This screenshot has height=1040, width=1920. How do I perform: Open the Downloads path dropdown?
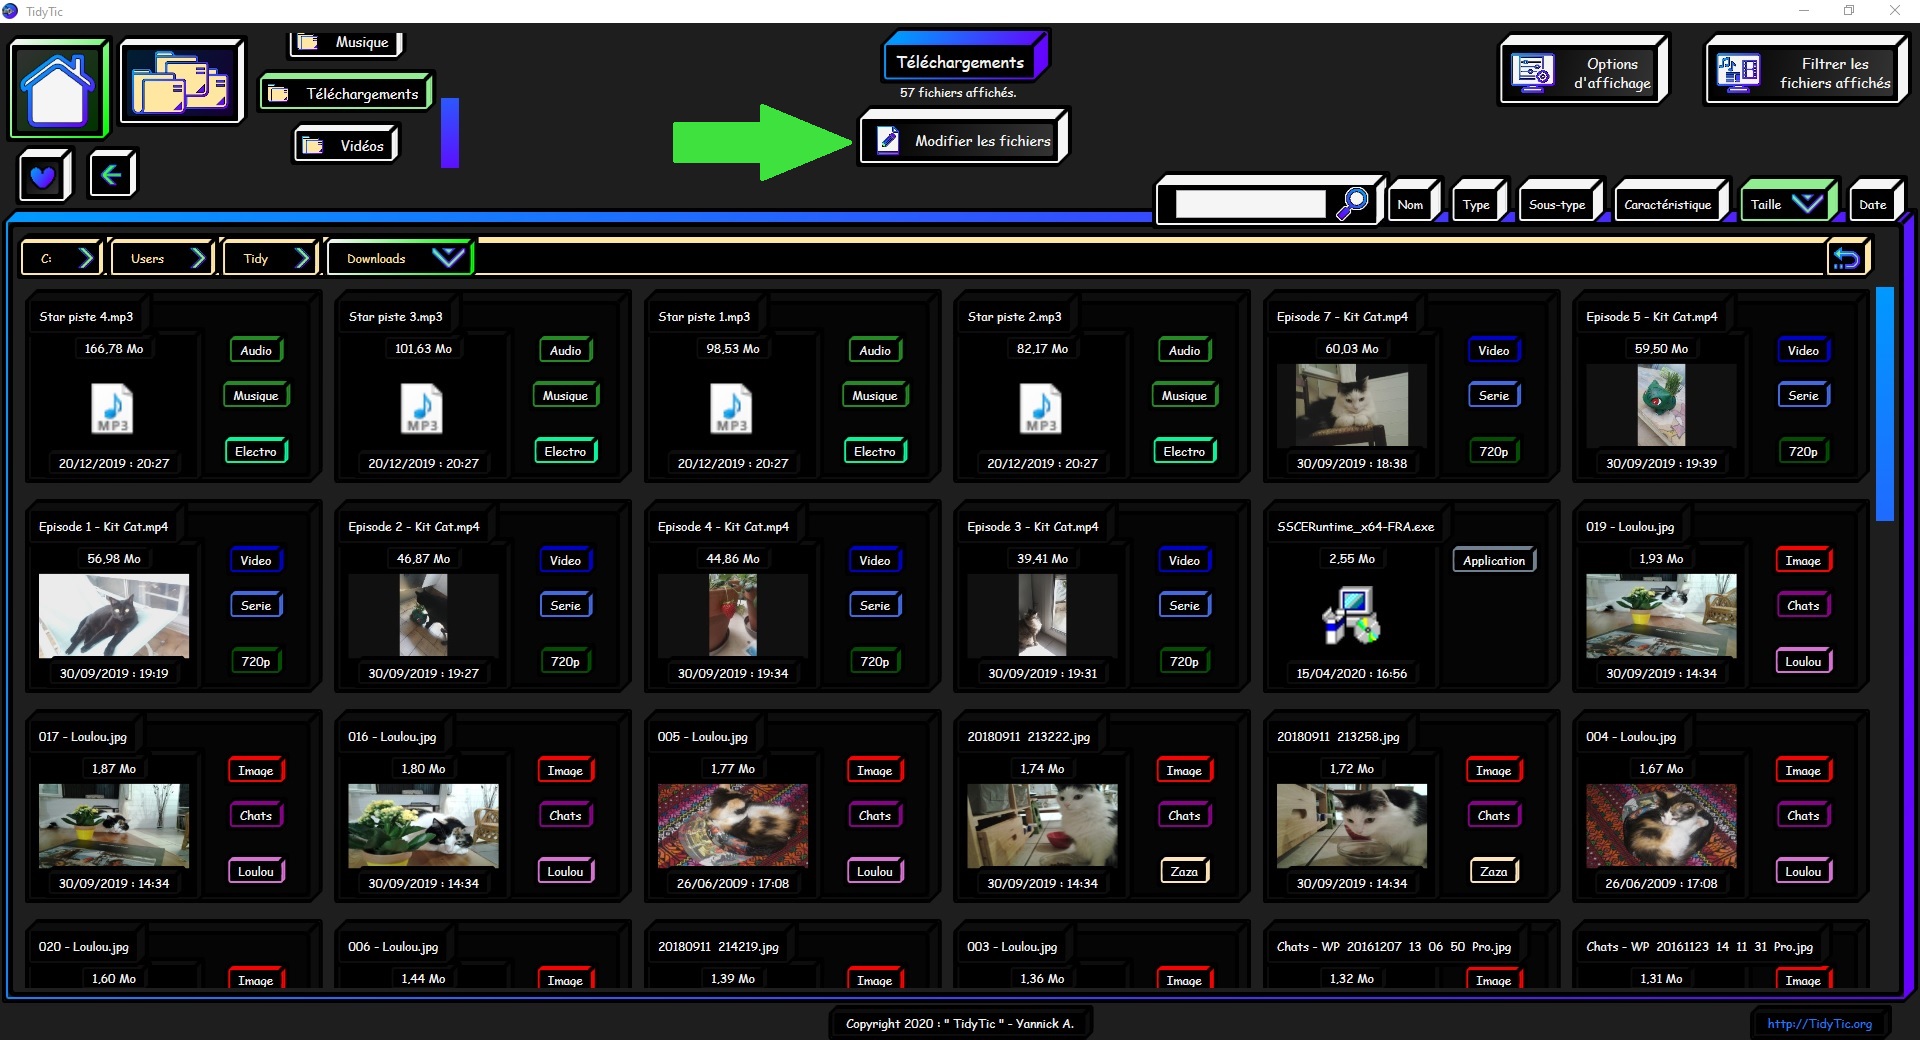tap(399, 258)
